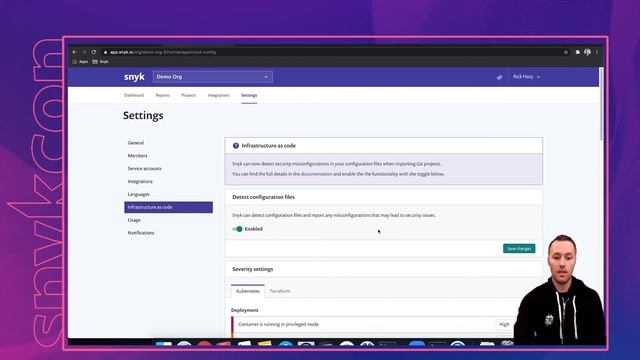This screenshot has height=360, width=640.
Task: Click the browser forward arrow
Action: coord(84,52)
